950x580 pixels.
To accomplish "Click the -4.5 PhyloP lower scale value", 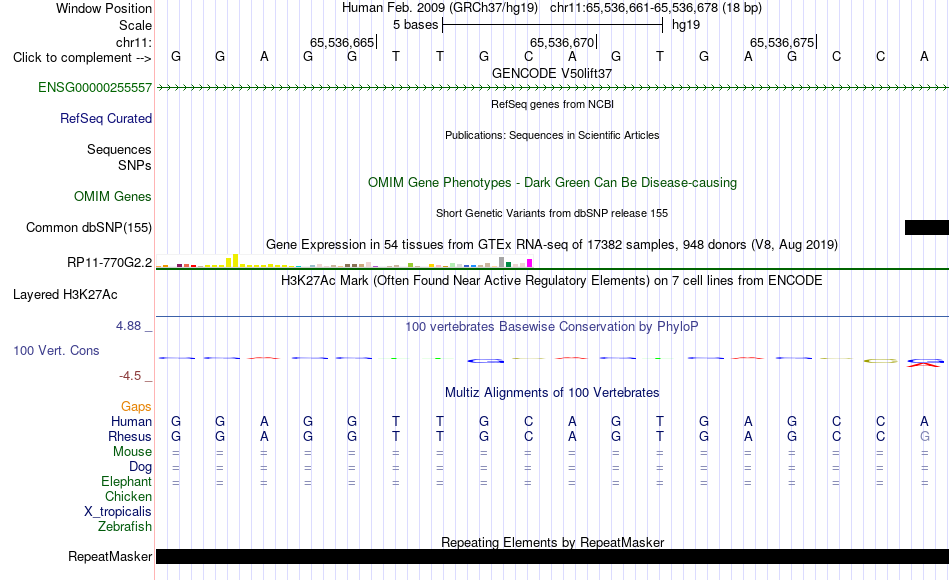I will coord(130,376).
